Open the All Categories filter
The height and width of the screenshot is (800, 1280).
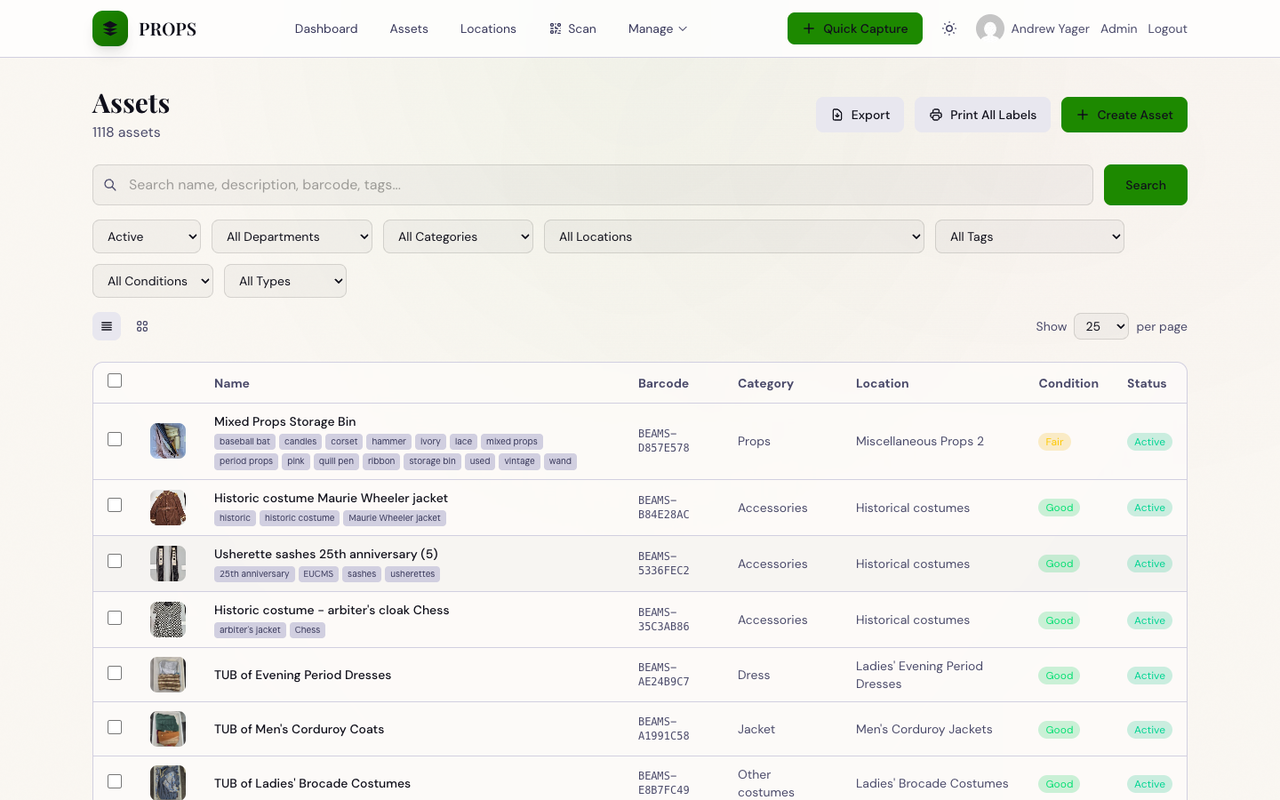pyautogui.click(x=458, y=237)
